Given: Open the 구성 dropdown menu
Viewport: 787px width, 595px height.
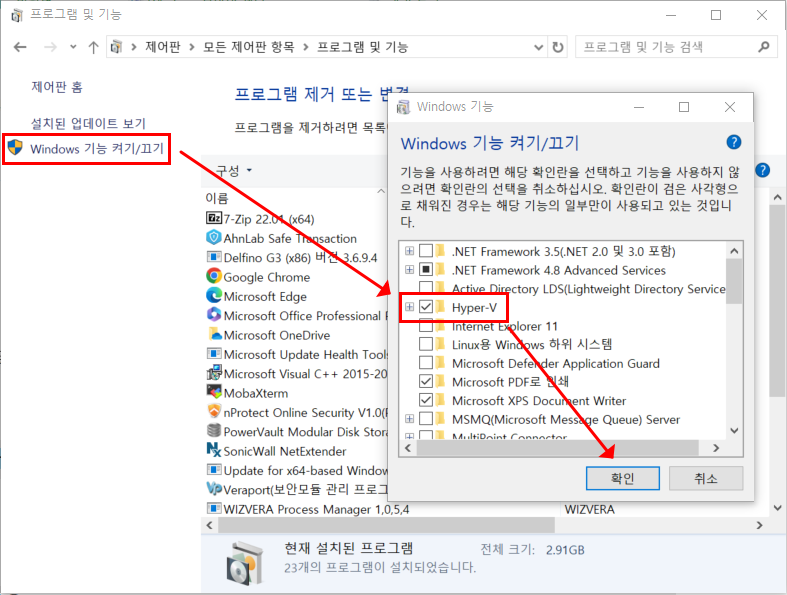Looking at the screenshot, I should pos(234,171).
